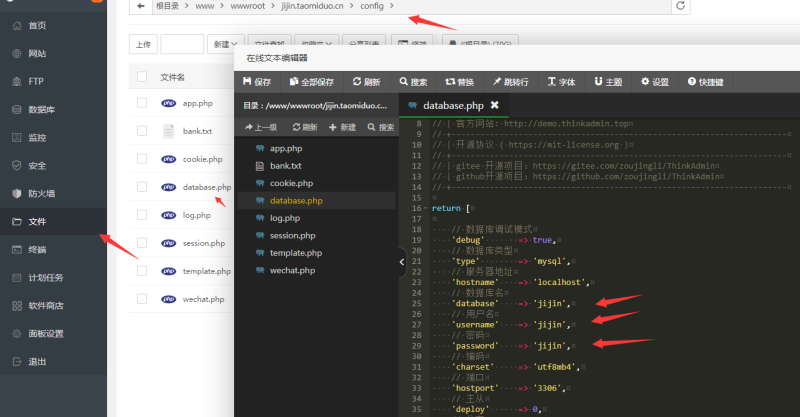Click the refresh icon beside the path bar
800x417 pixels.
coord(680,6)
